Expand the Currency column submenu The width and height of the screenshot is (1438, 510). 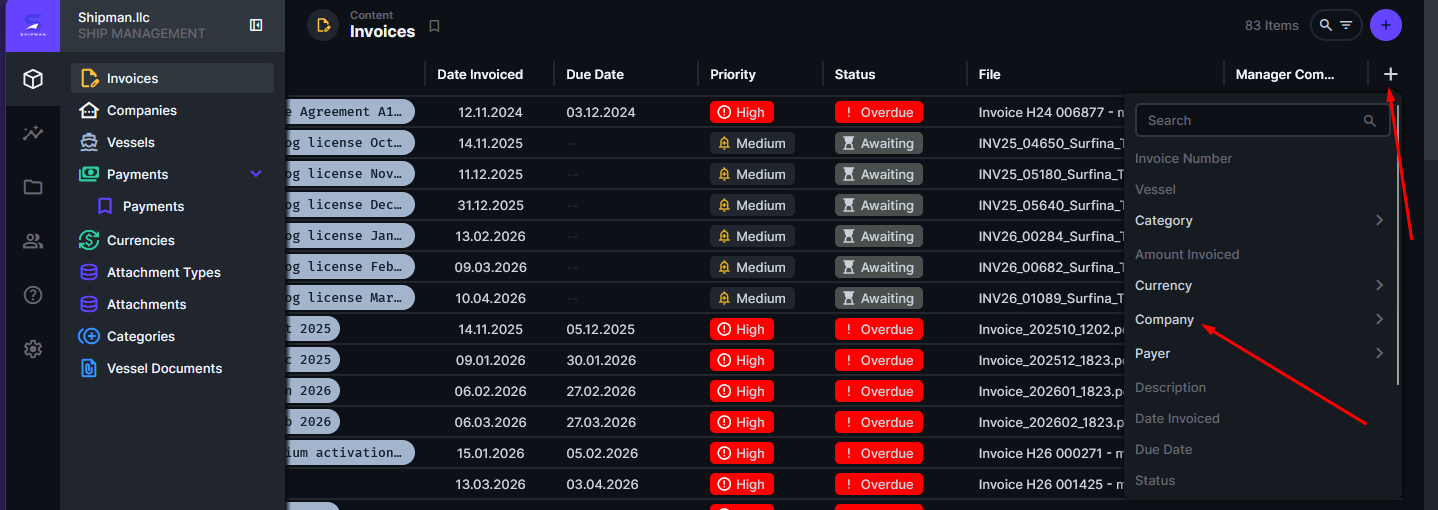coord(1379,285)
